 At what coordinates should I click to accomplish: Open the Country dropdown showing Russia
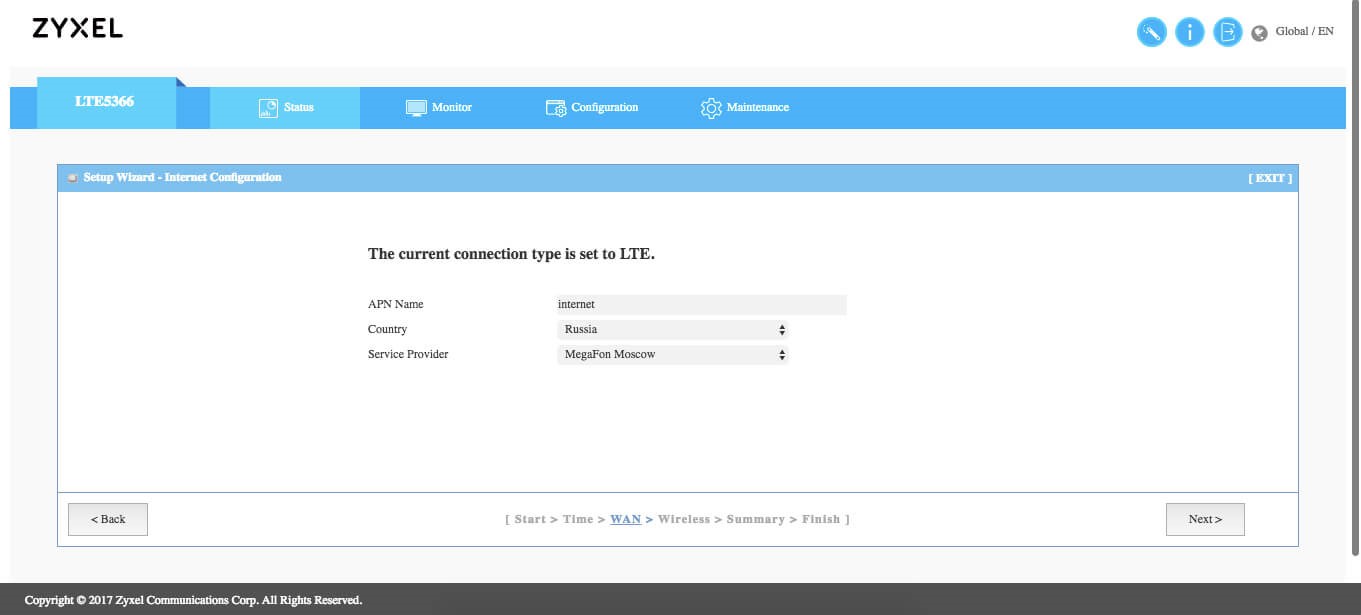[x=672, y=329]
